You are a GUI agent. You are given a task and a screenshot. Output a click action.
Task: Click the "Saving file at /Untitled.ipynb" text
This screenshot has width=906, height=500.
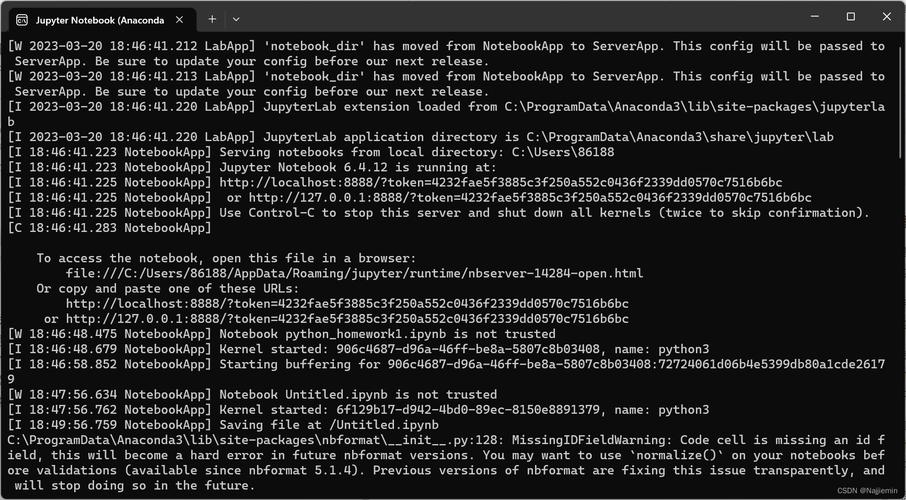coord(328,425)
